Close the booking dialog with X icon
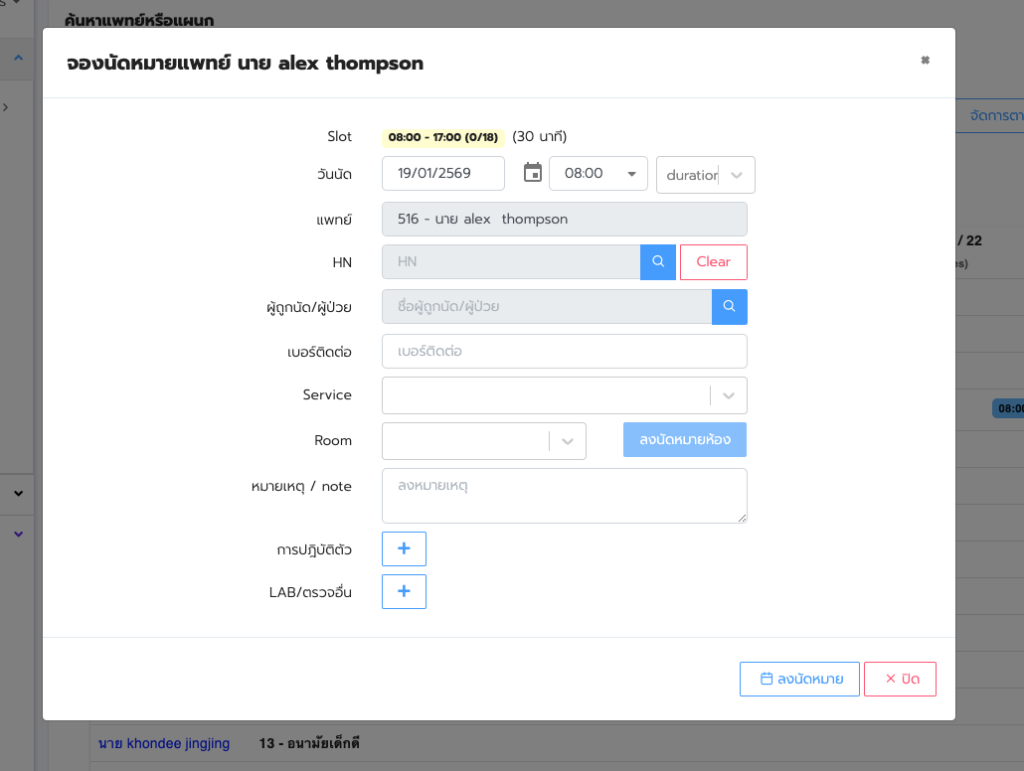 click(925, 61)
